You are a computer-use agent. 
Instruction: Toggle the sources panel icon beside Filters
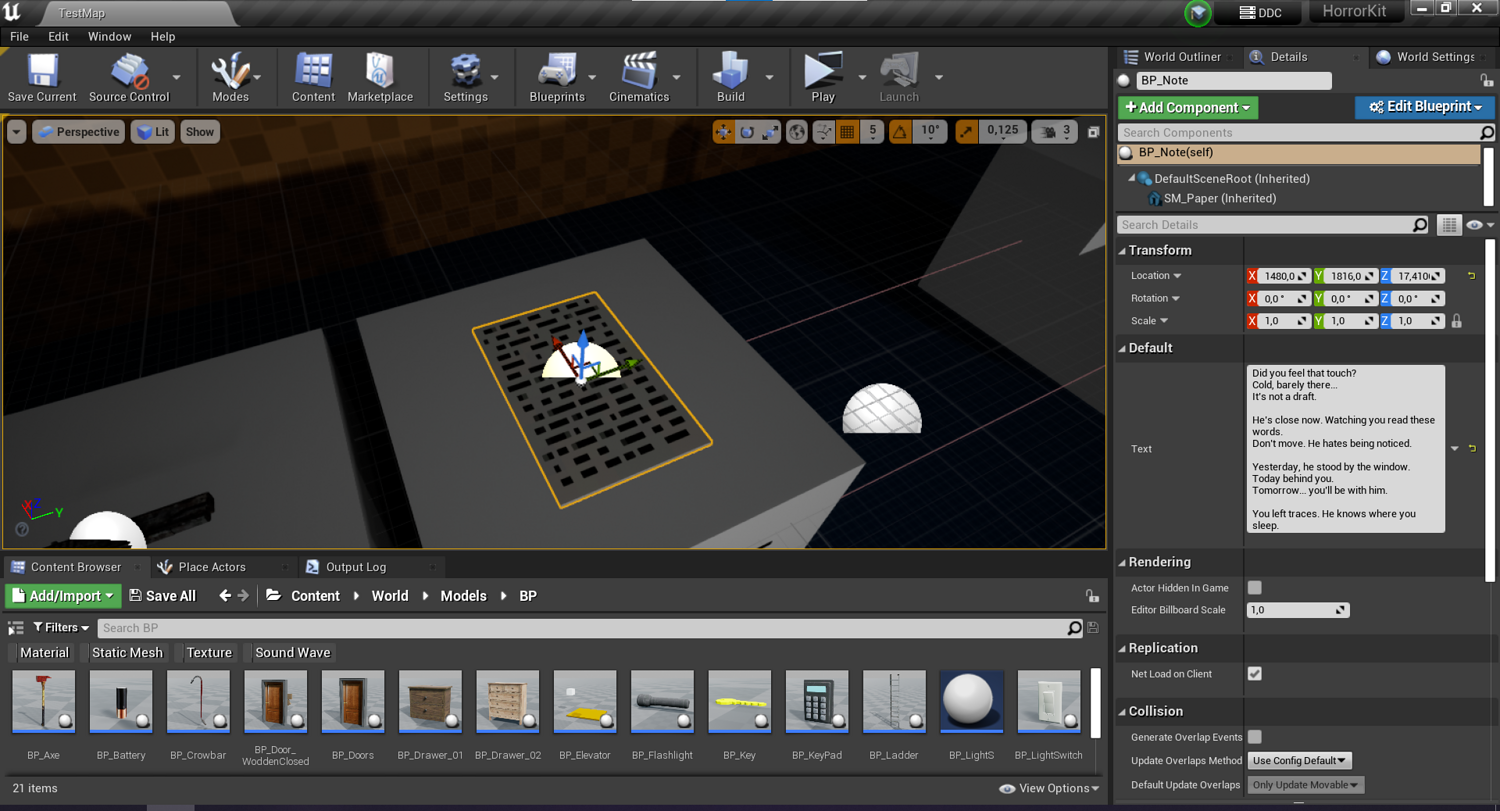coord(16,628)
